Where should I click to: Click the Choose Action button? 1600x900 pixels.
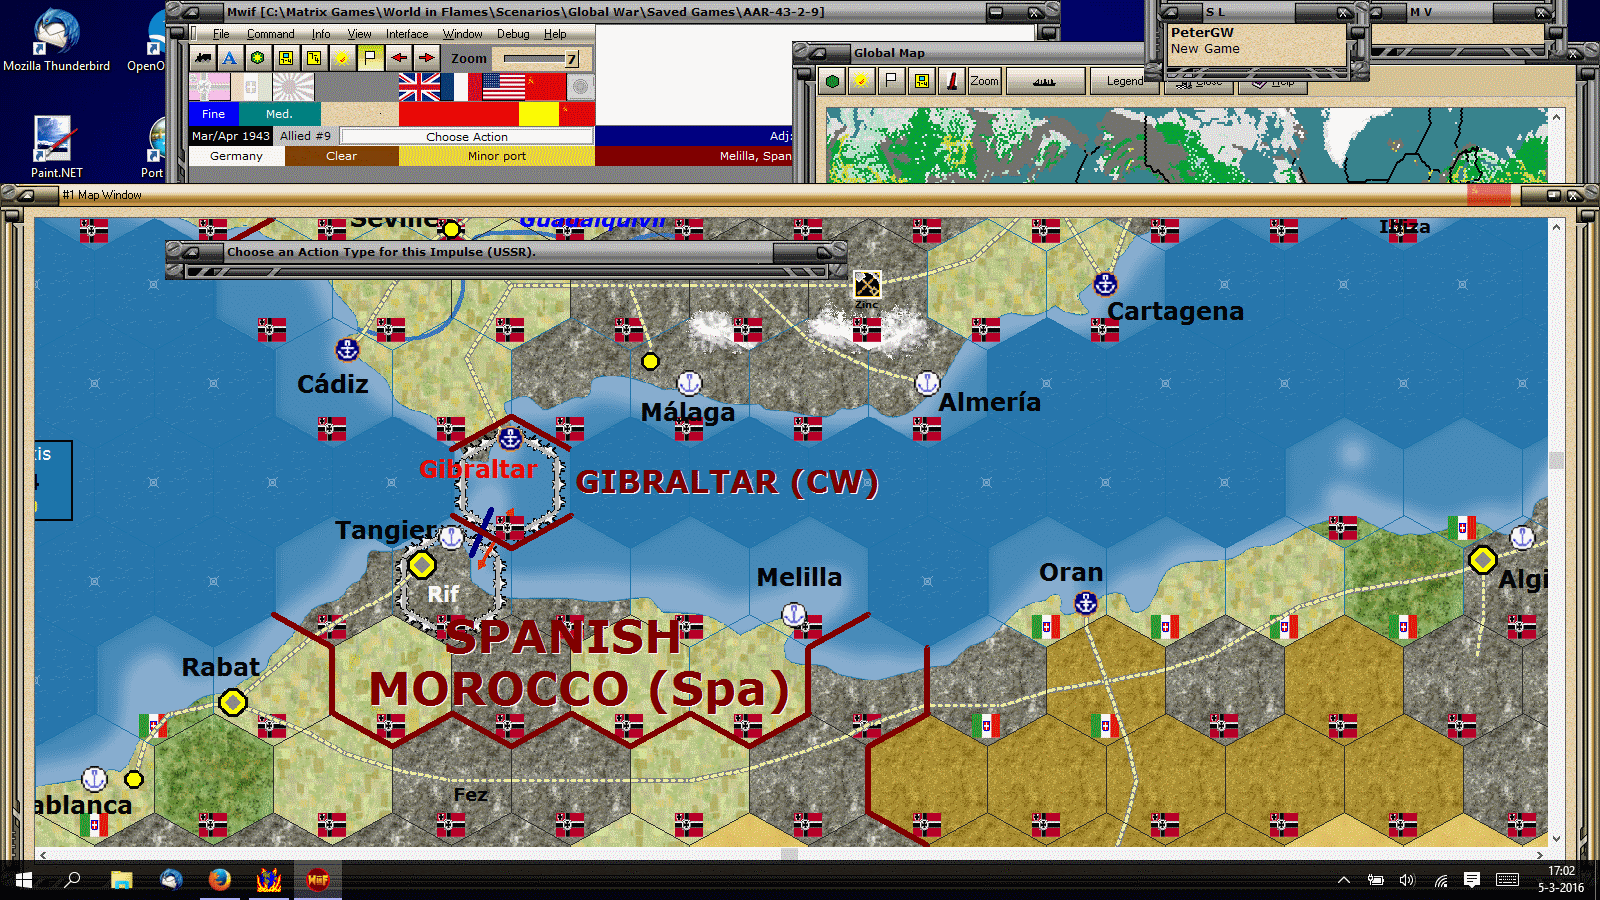point(467,136)
